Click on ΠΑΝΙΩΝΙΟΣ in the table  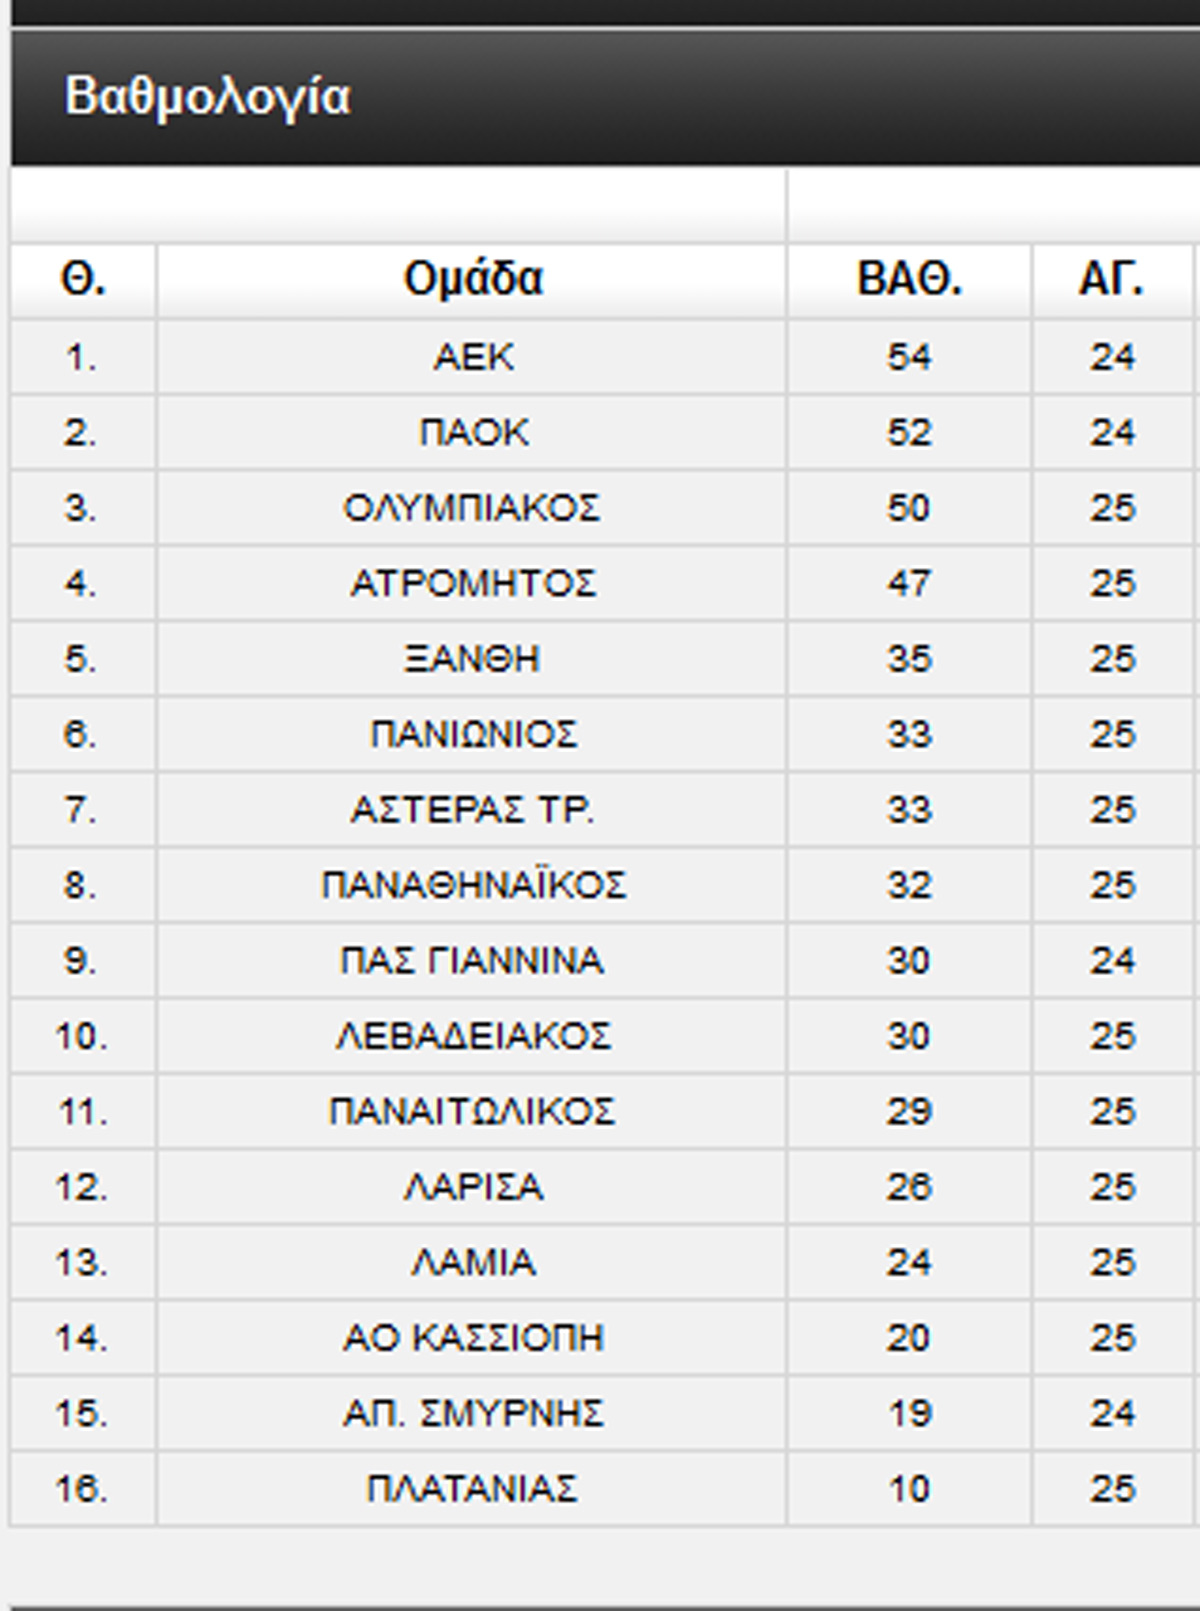point(472,734)
